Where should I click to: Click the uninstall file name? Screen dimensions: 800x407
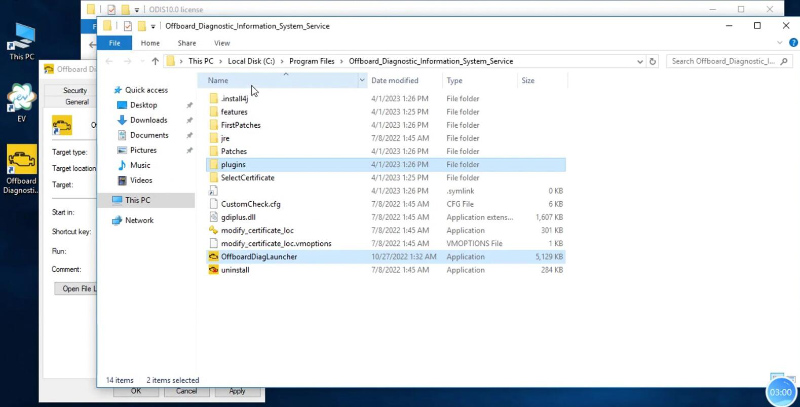pos(235,270)
